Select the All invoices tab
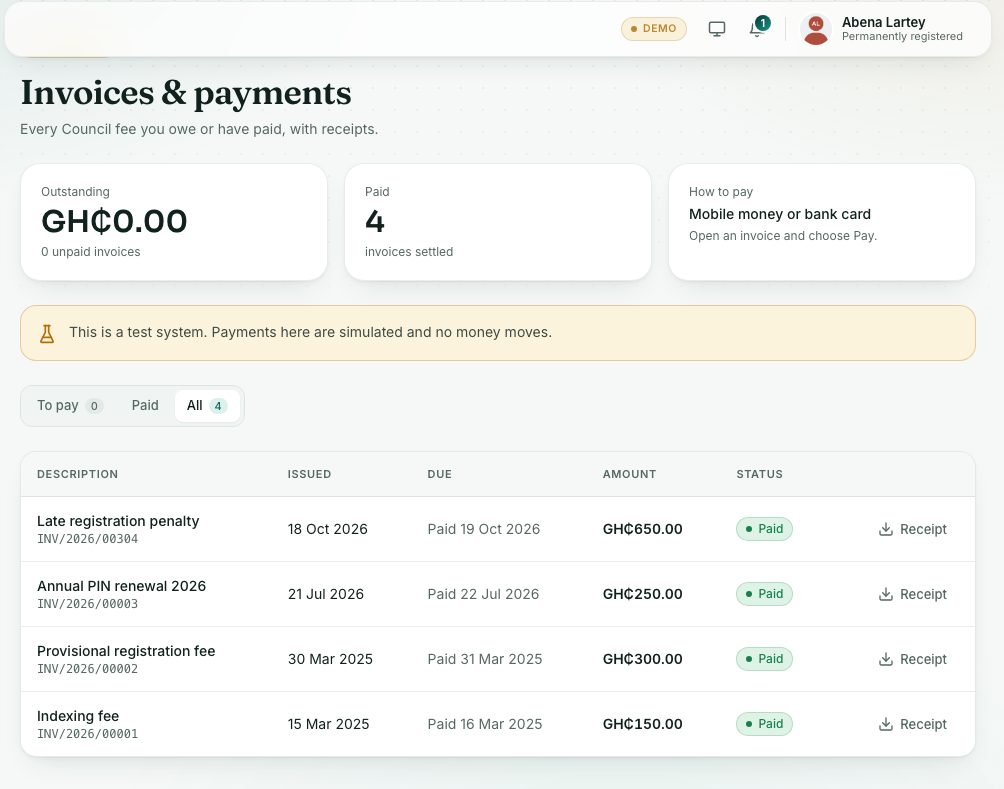1004x789 pixels. click(x=207, y=405)
